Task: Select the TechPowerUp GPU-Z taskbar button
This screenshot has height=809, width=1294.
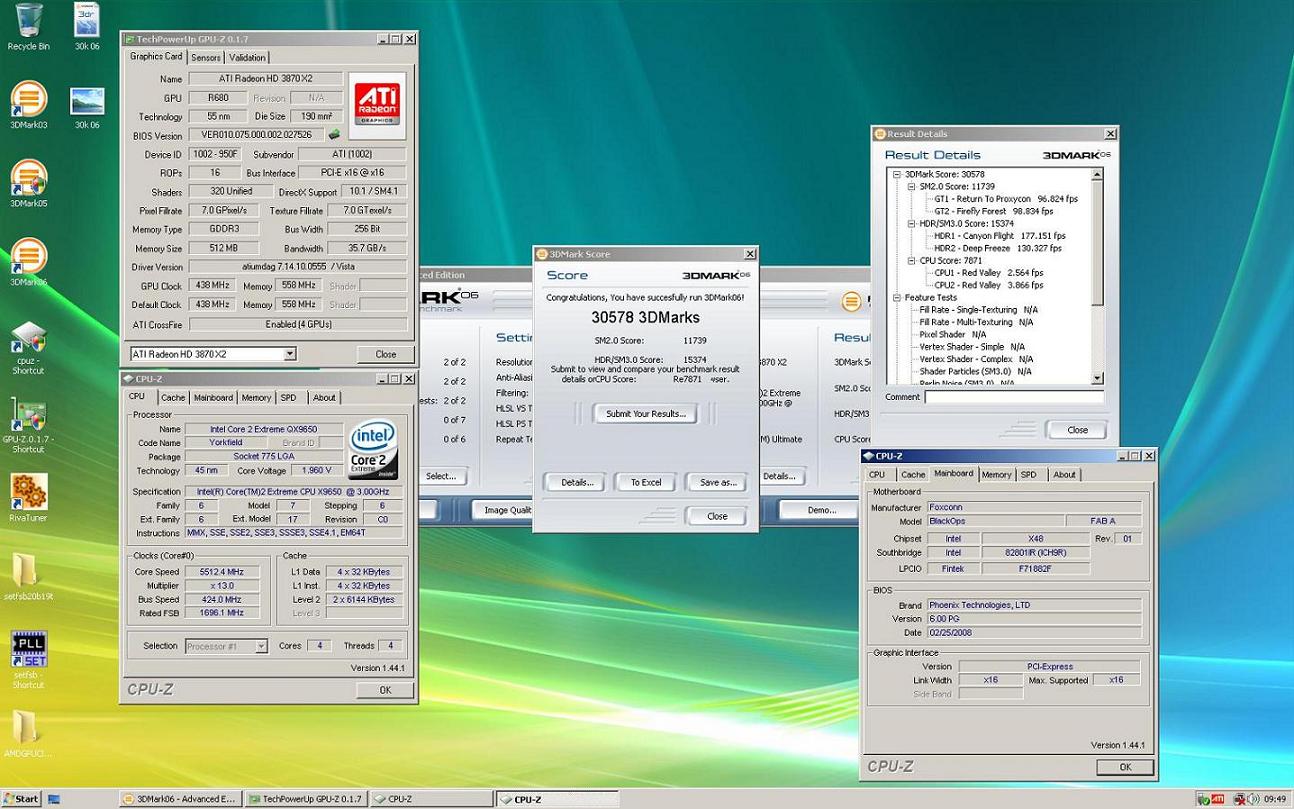Action: (306, 799)
